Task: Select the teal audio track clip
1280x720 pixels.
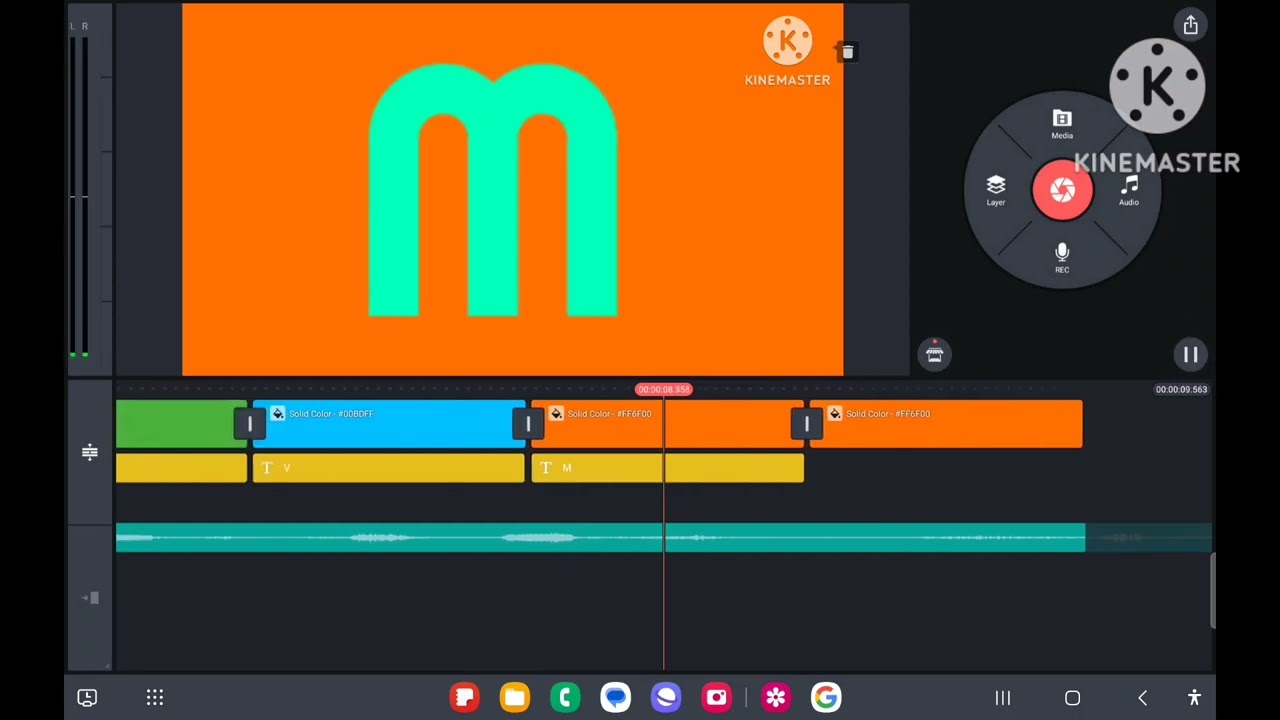Action: click(600, 538)
